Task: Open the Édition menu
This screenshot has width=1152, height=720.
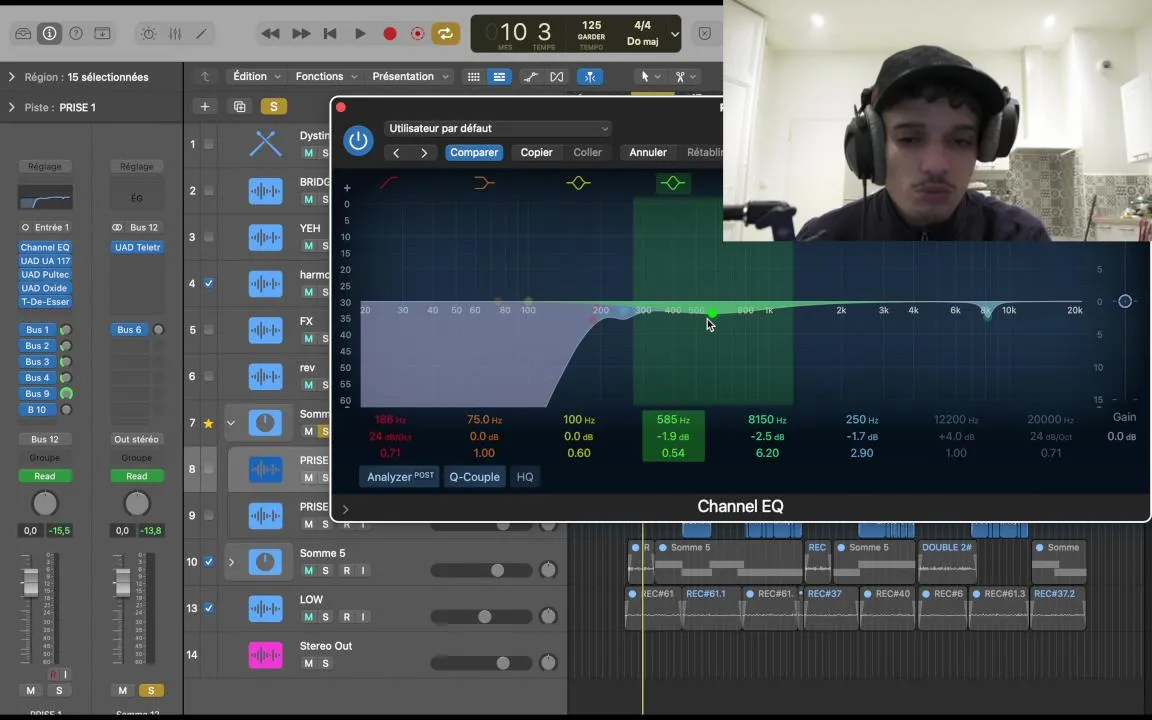Action: [256, 76]
